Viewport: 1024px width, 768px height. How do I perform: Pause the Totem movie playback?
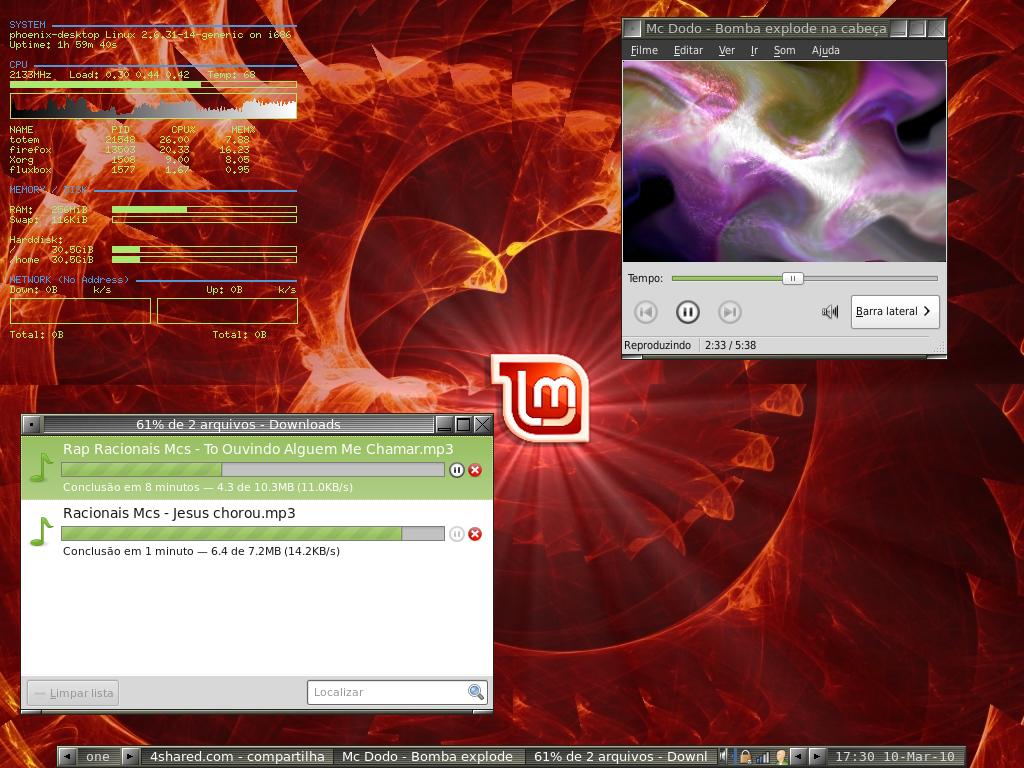pyautogui.click(x=687, y=312)
